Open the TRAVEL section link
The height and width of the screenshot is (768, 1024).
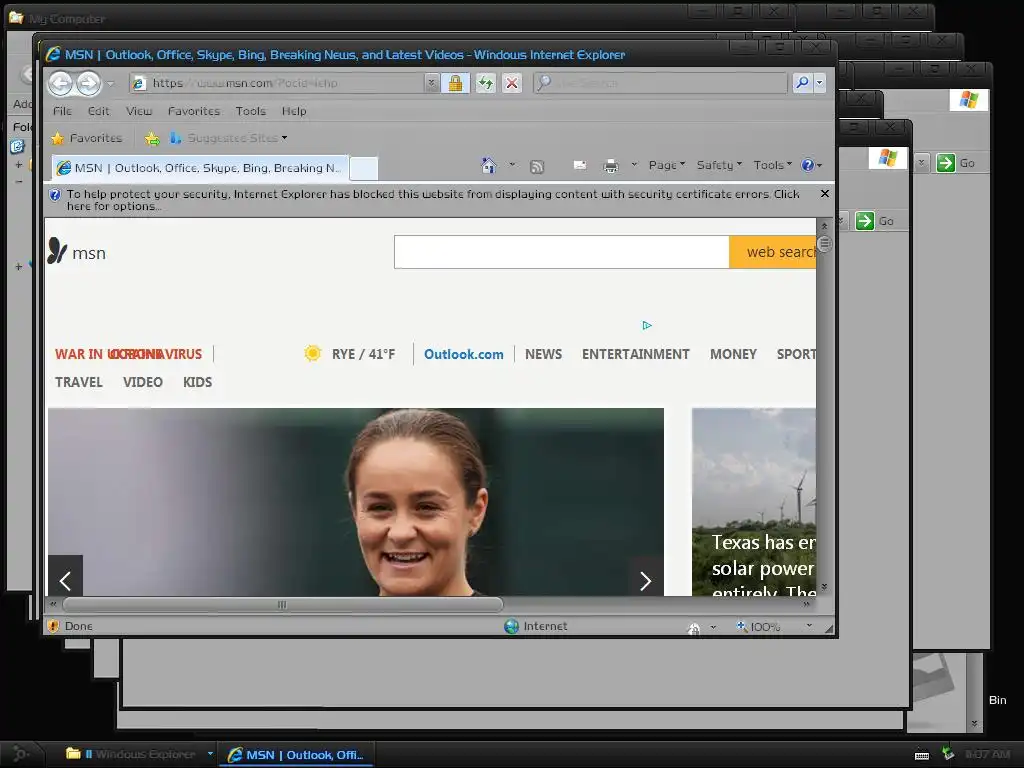tap(78, 382)
